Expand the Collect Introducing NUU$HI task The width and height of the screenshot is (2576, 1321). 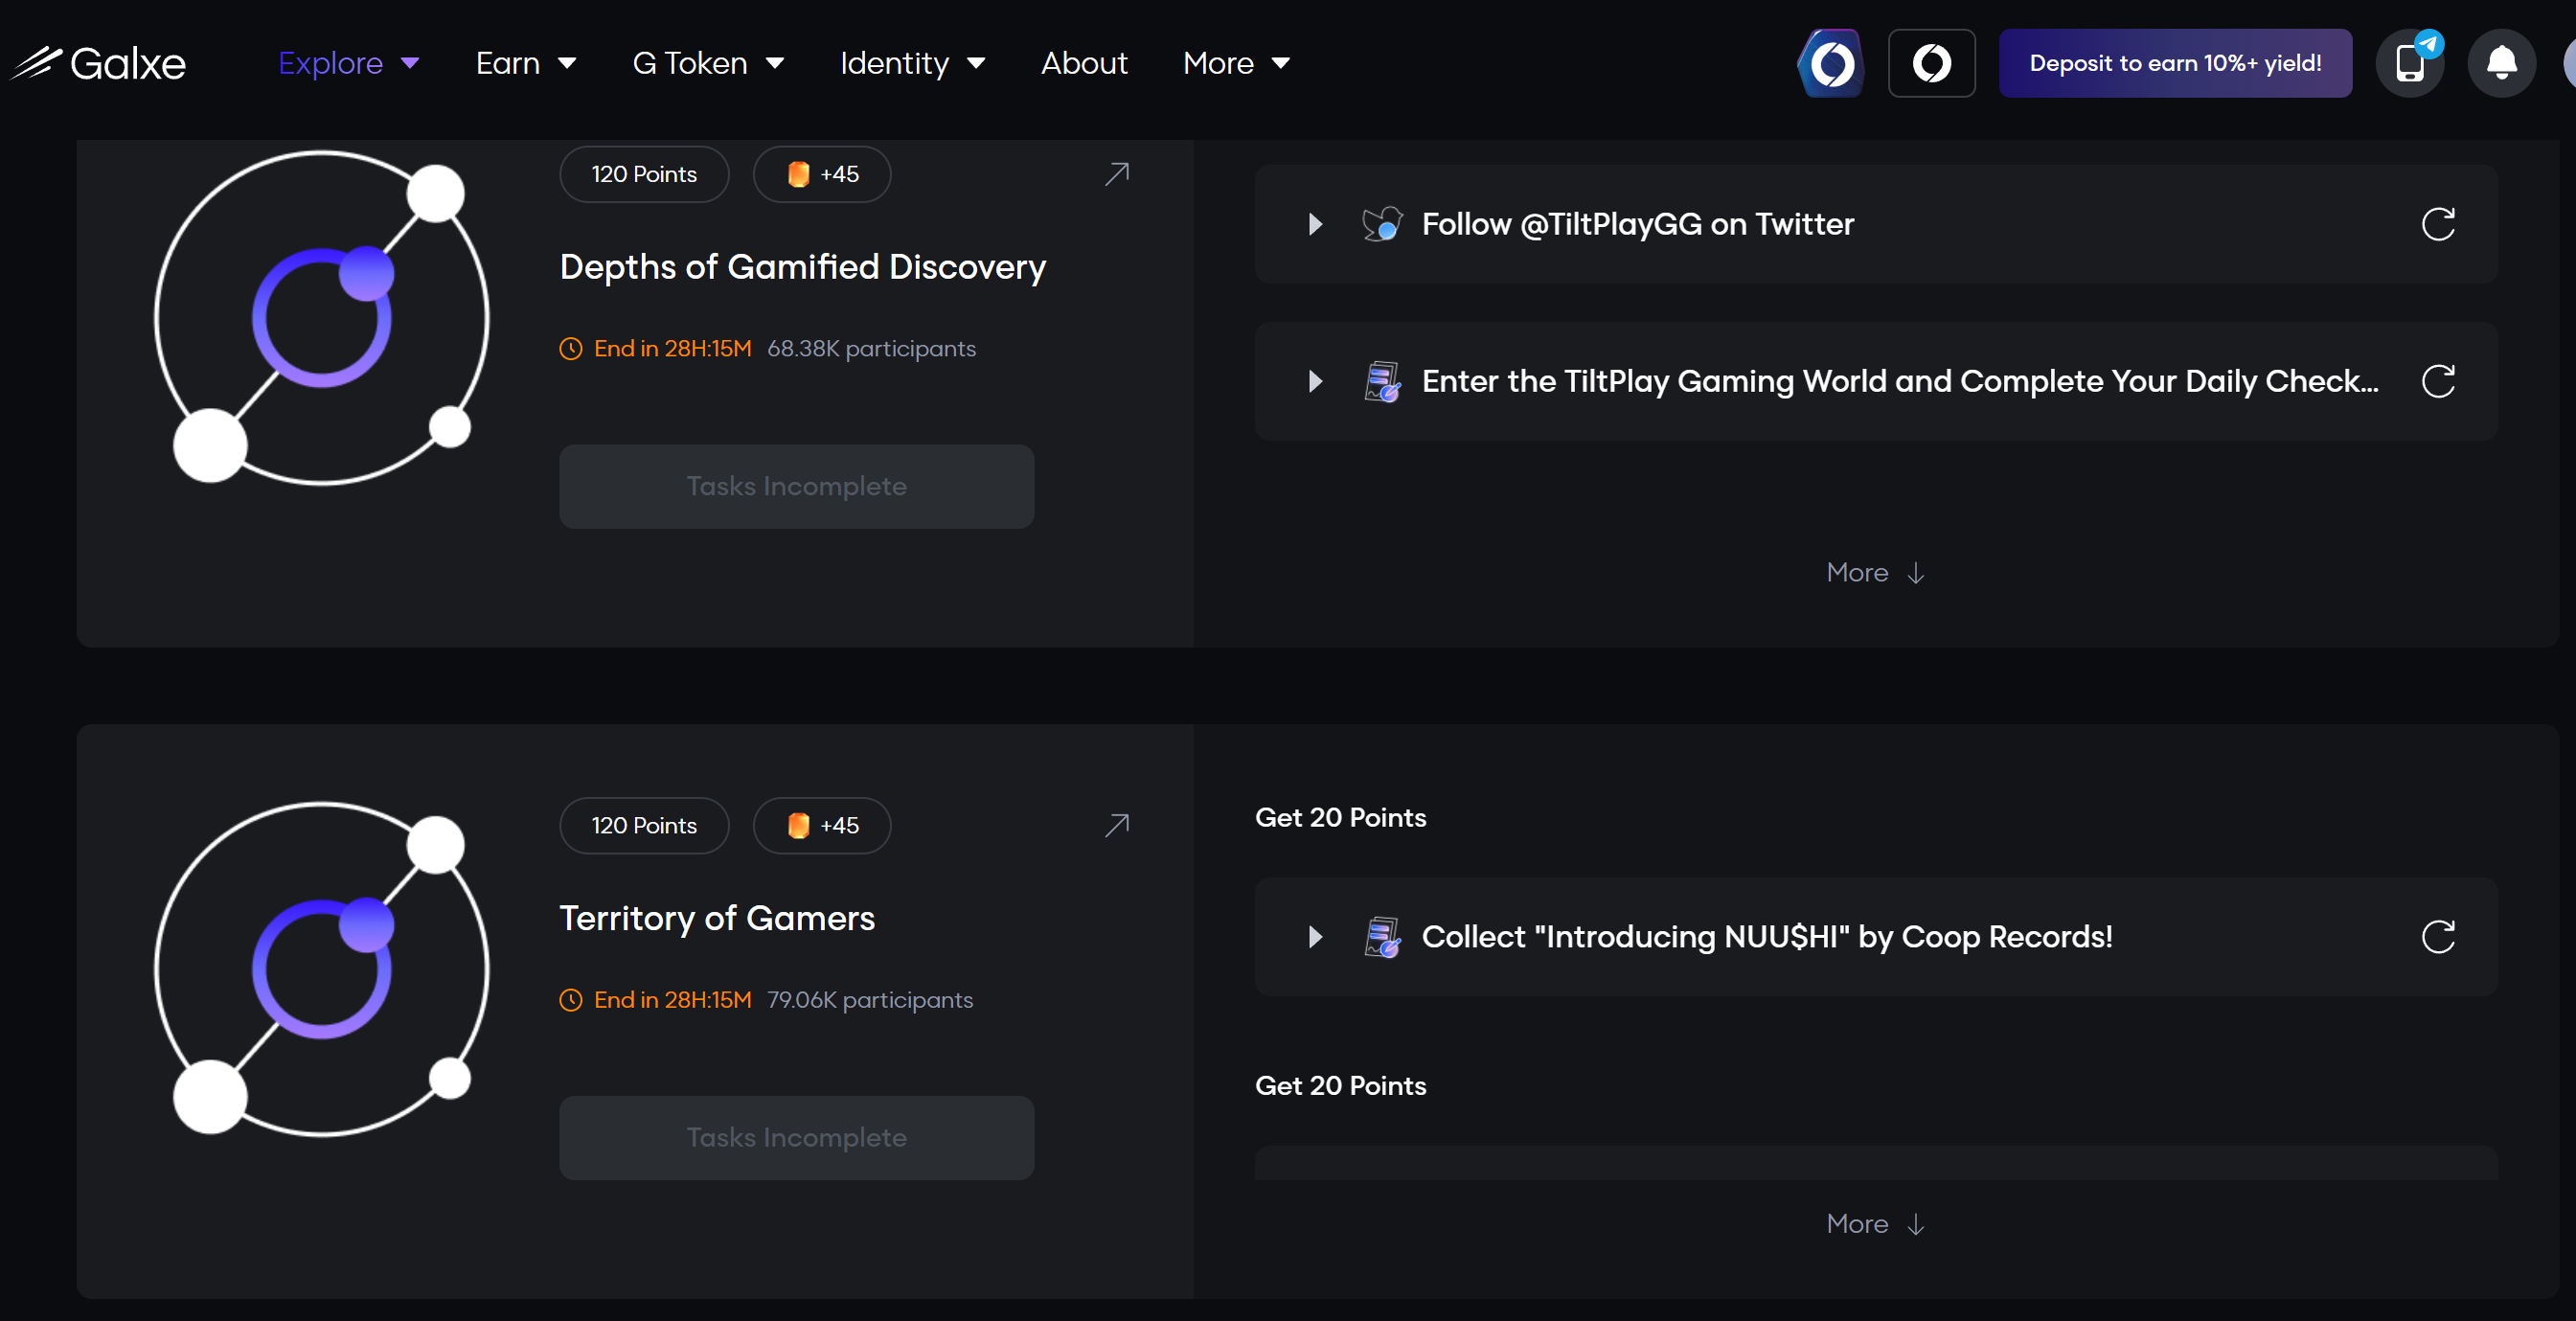(x=1315, y=937)
